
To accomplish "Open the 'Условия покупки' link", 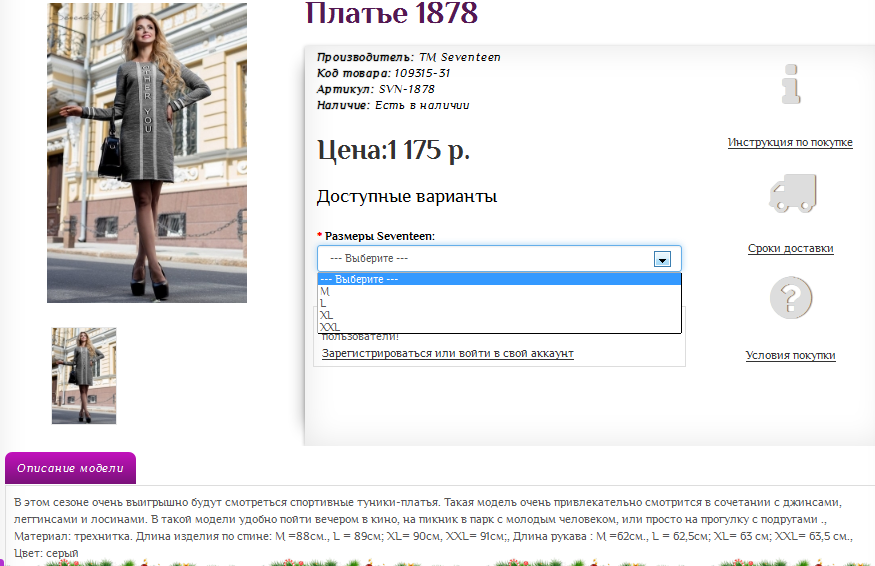I will (x=790, y=355).
